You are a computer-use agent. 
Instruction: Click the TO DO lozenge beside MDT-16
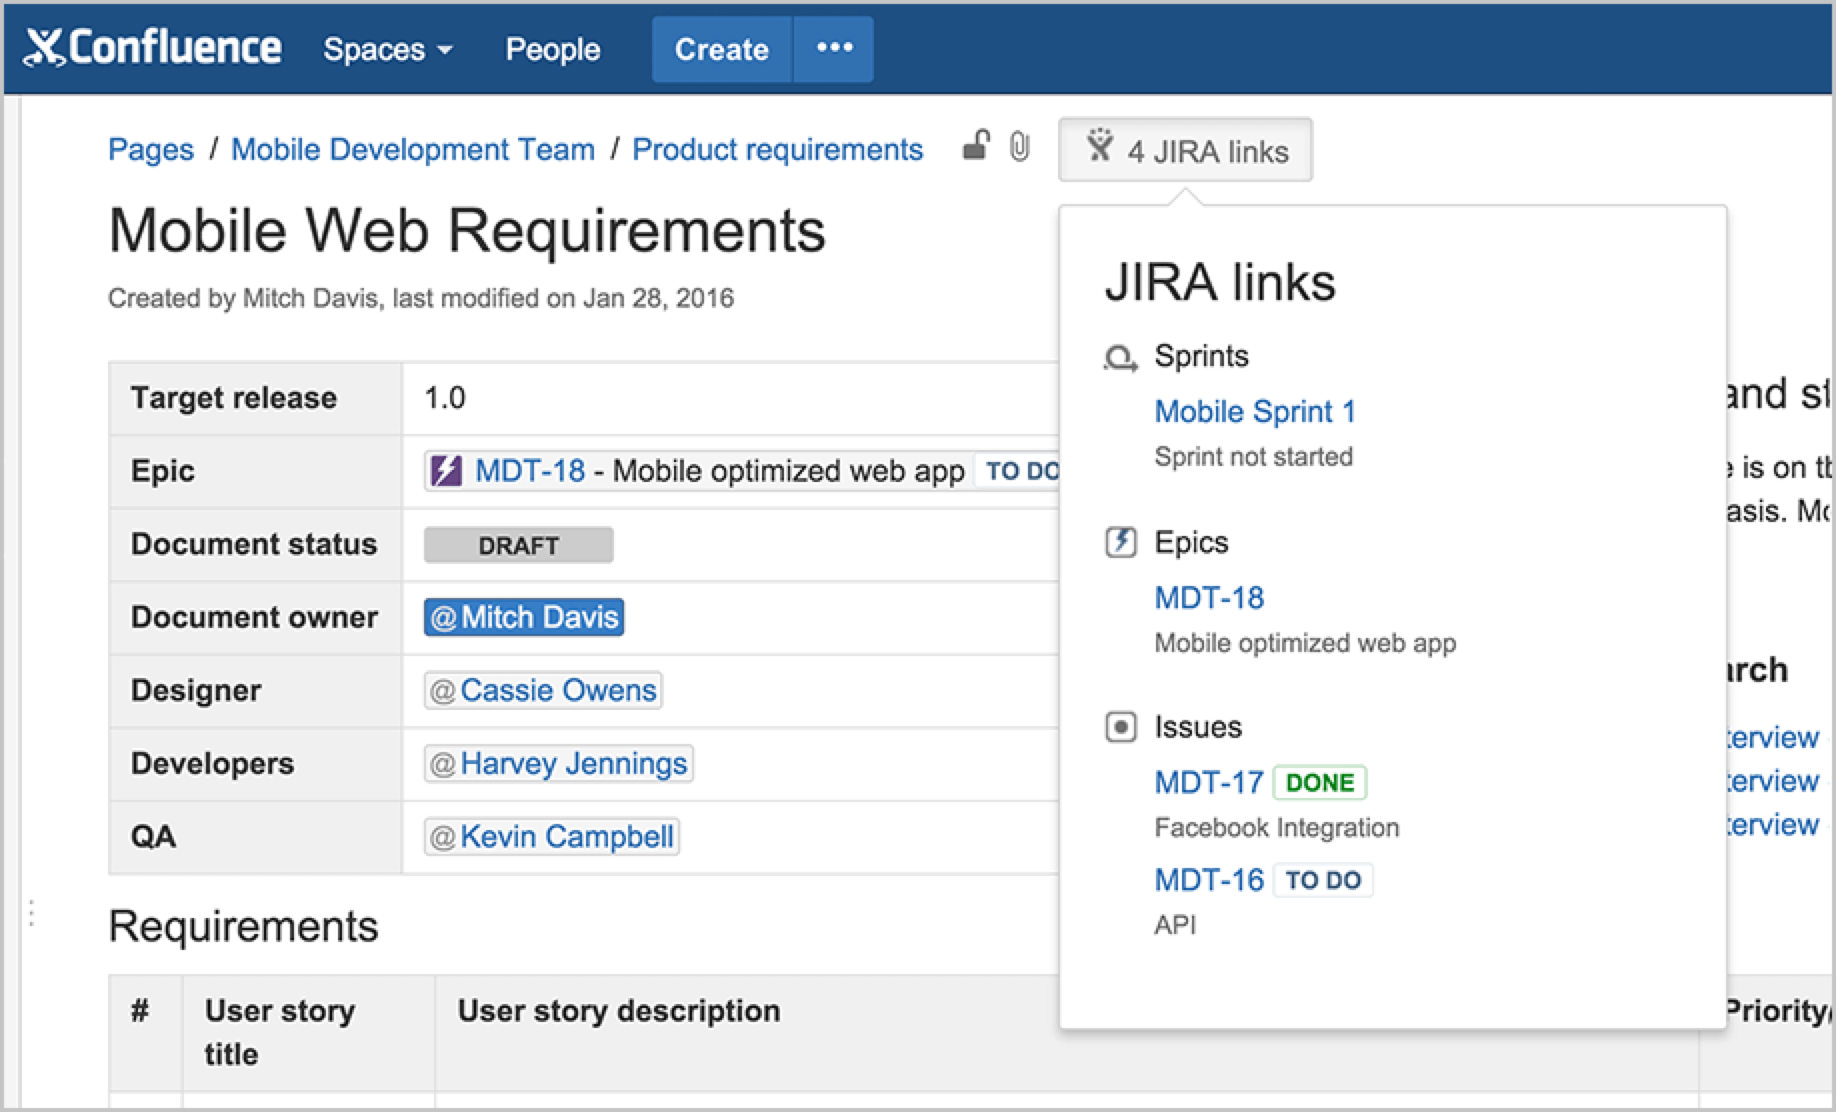coord(1323,880)
